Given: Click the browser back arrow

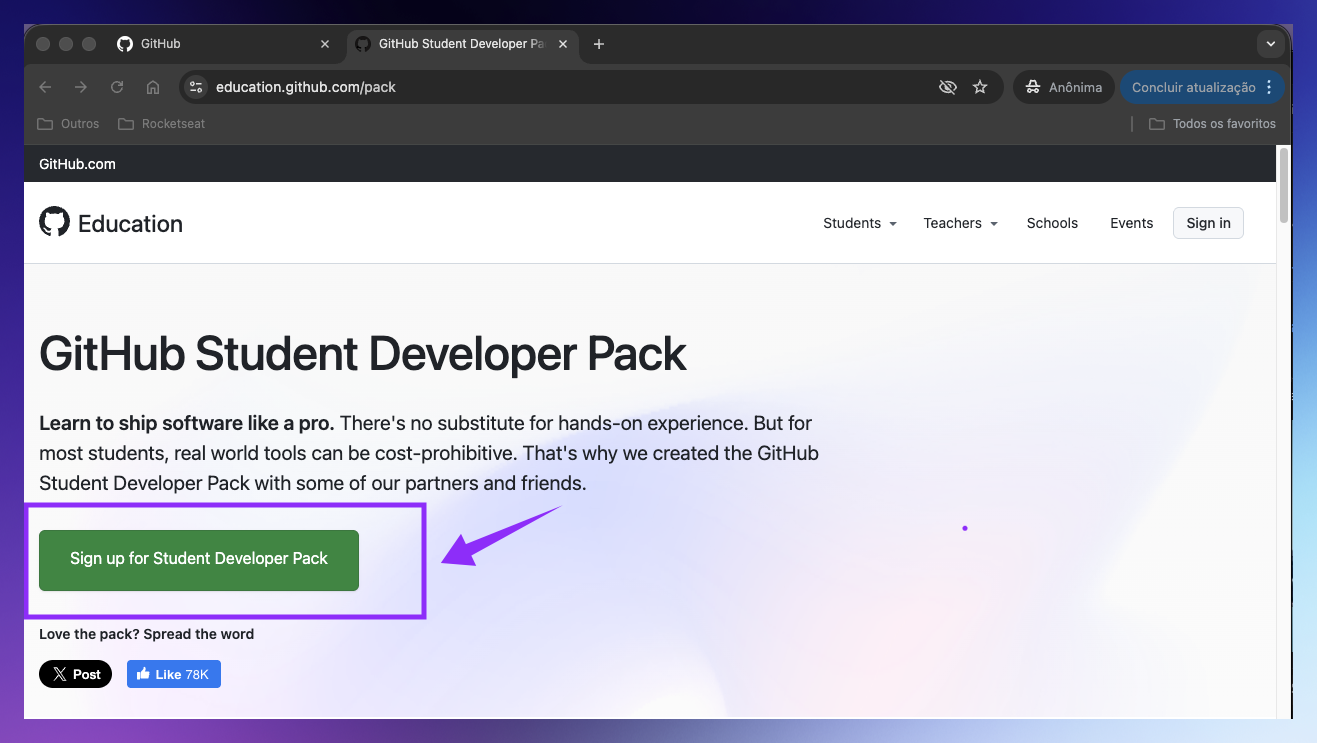Looking at the screenshot, I should coord(45,87).
